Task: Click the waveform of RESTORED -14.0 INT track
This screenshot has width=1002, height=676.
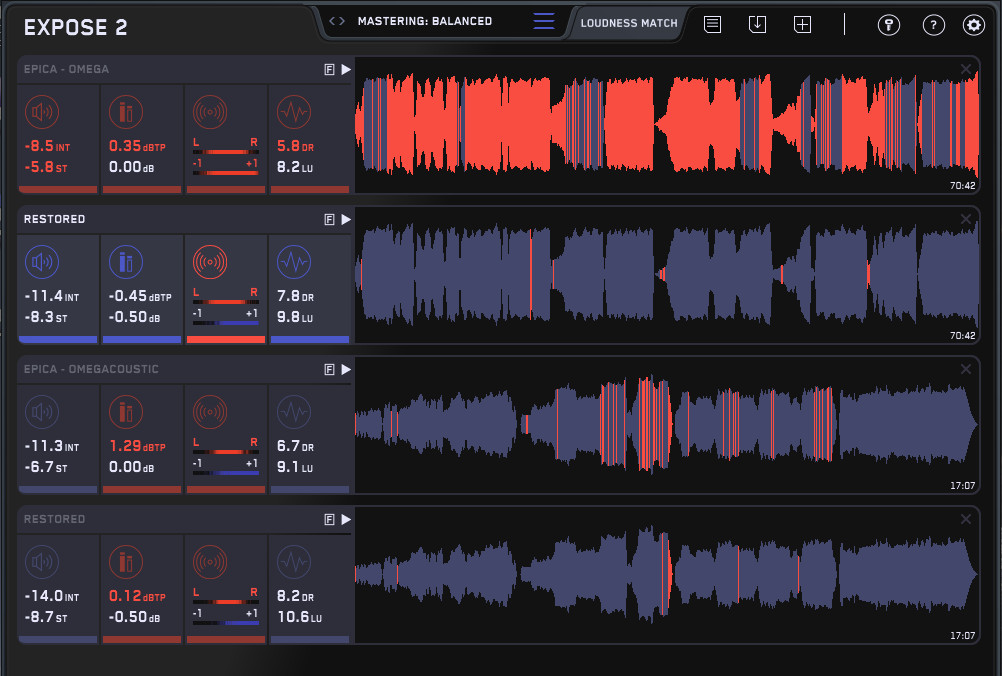Action: (x=667, y=575)
